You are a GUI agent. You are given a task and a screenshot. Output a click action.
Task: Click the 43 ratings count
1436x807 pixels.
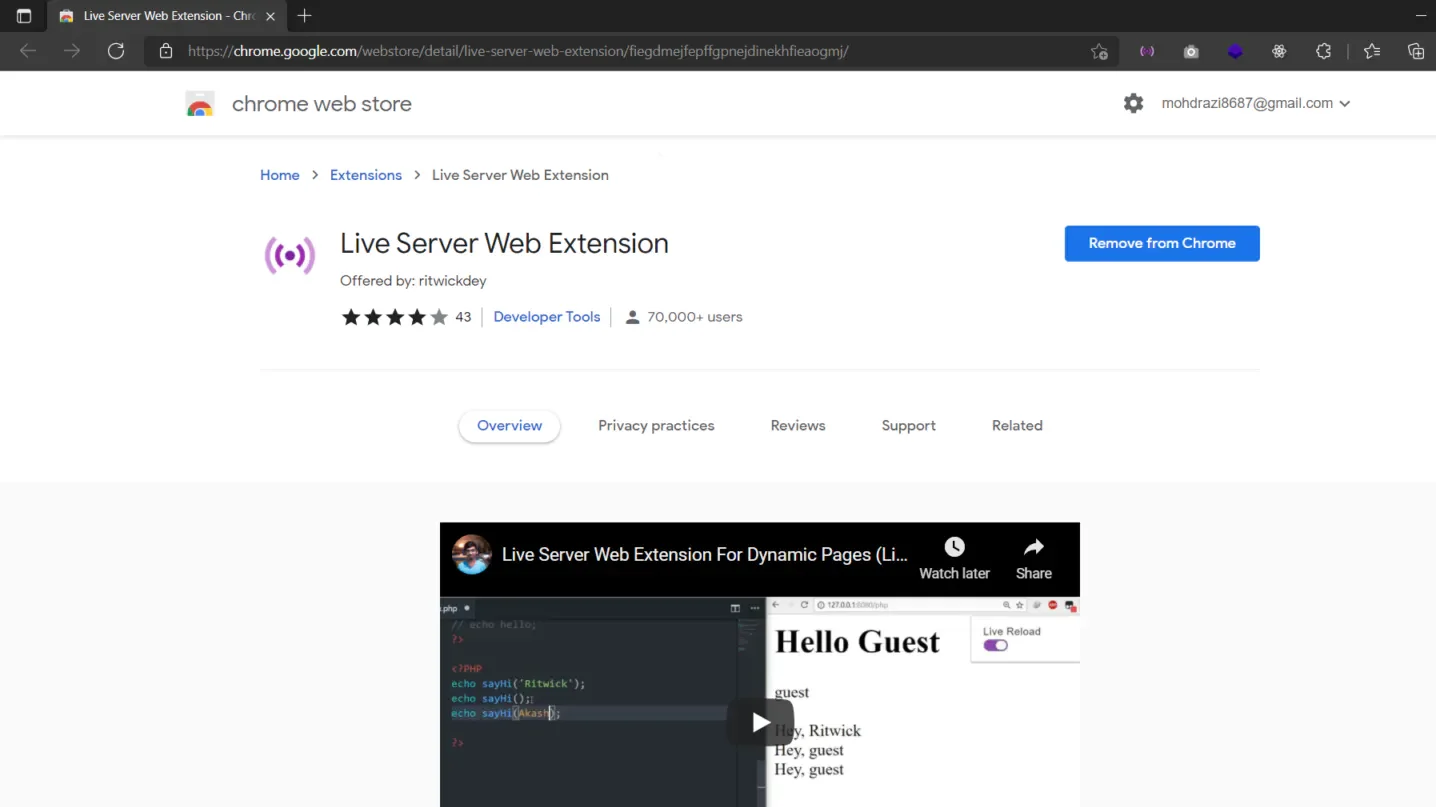[x=463, y=317]
